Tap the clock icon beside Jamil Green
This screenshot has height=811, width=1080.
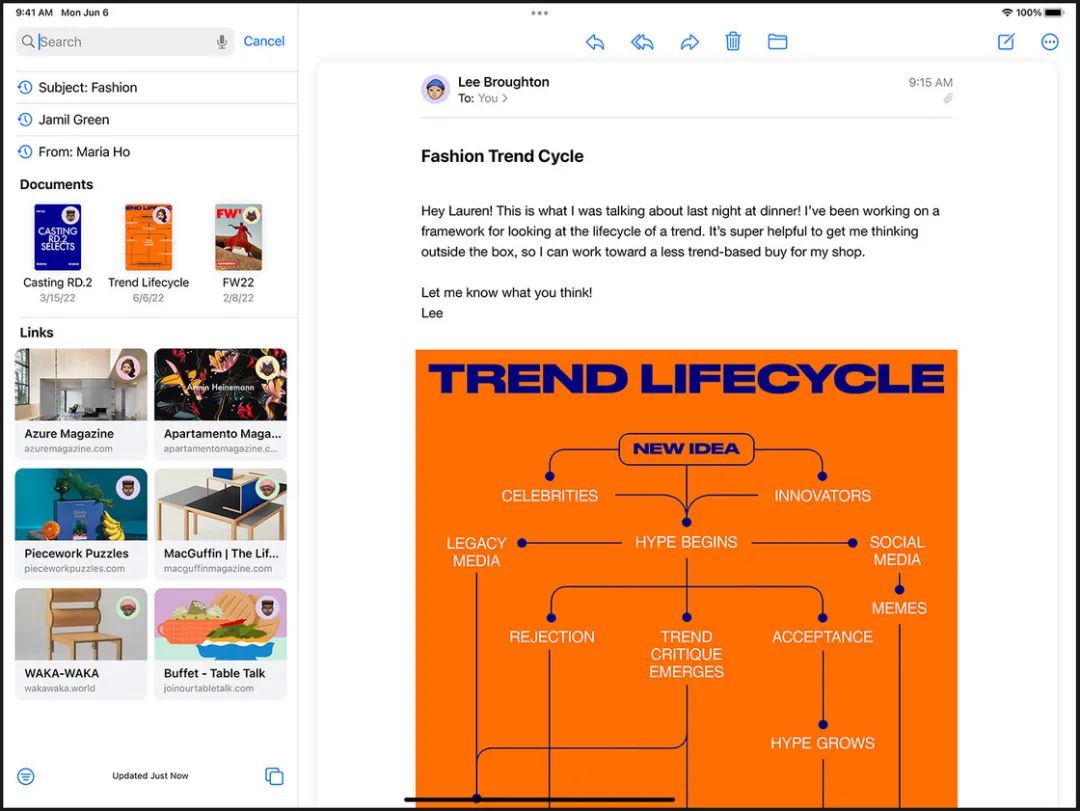click(25, 120)
